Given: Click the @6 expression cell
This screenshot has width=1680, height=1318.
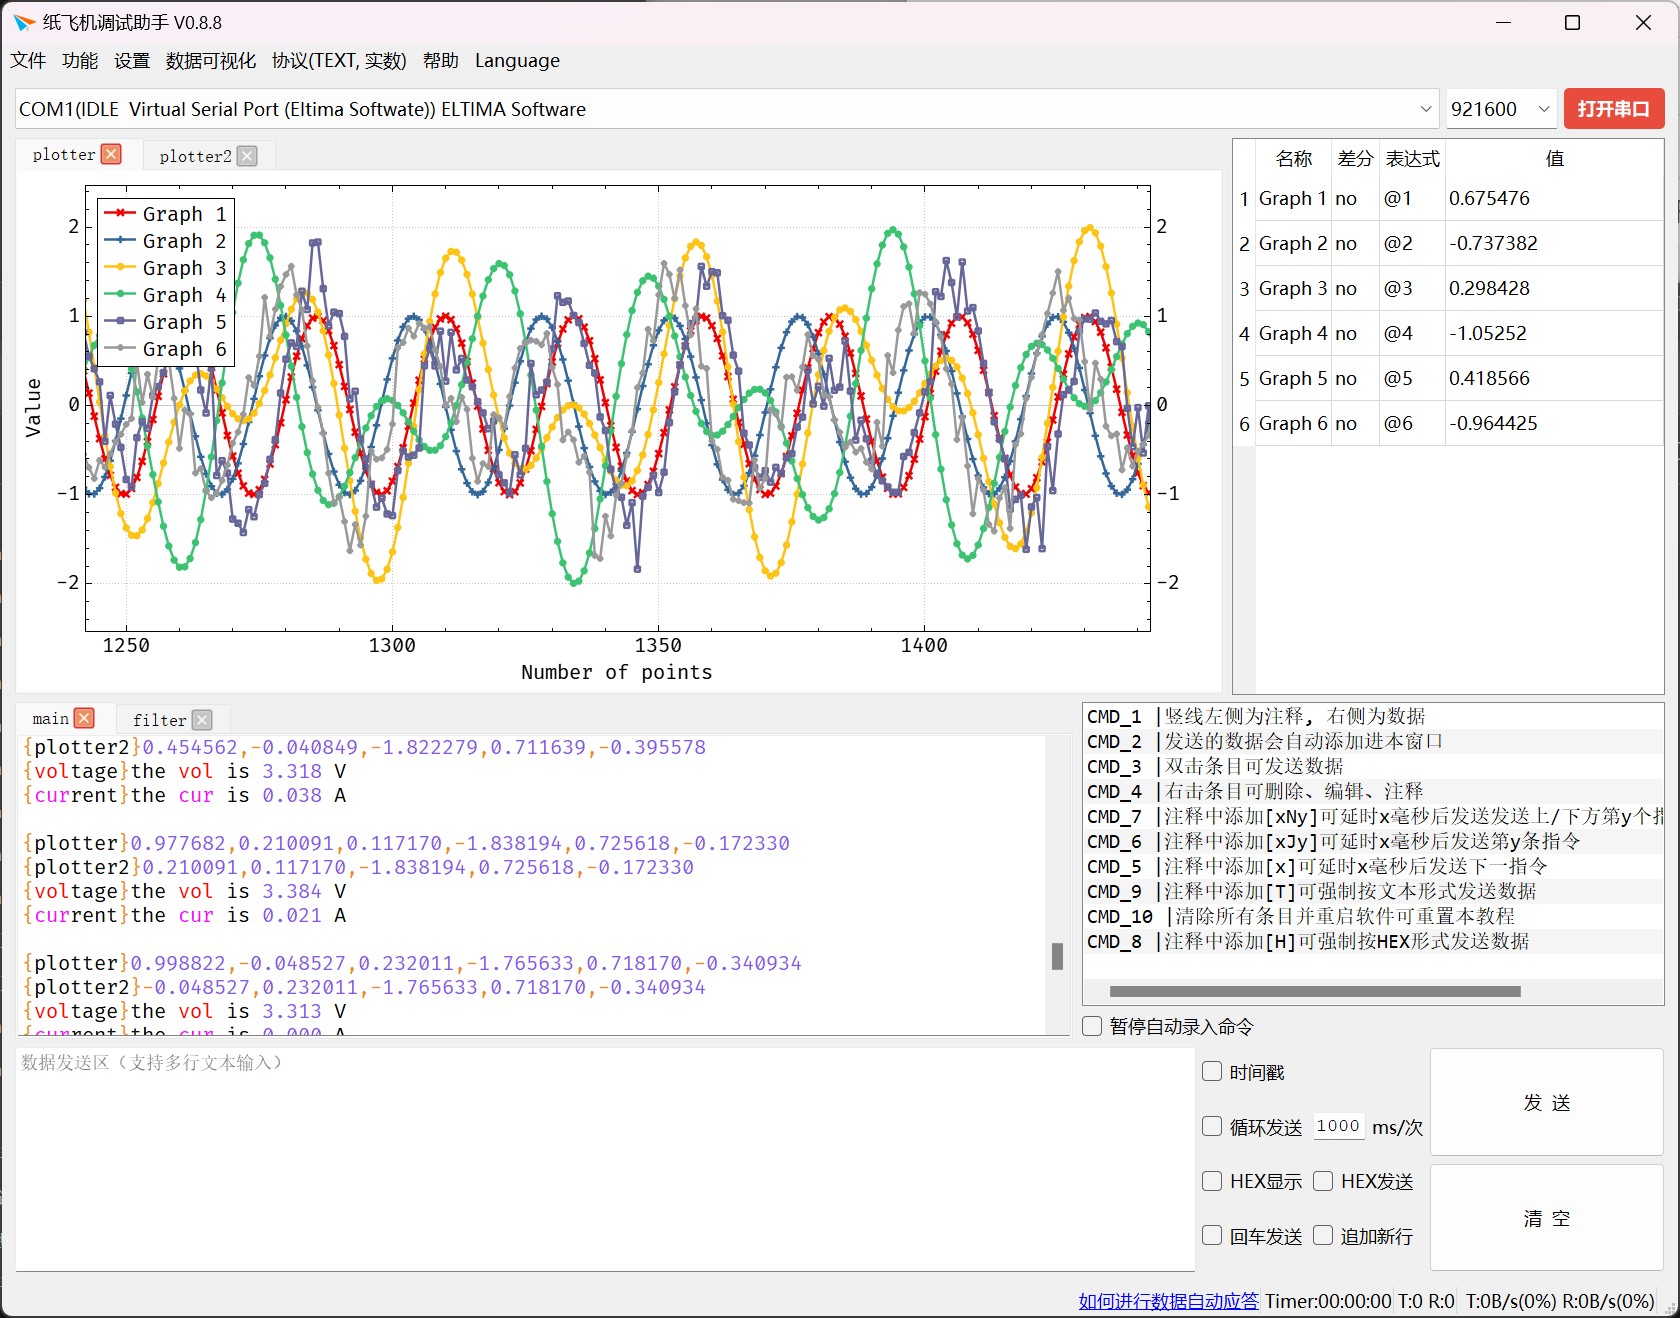Looking at the screenshot, I should point(1412,423).
